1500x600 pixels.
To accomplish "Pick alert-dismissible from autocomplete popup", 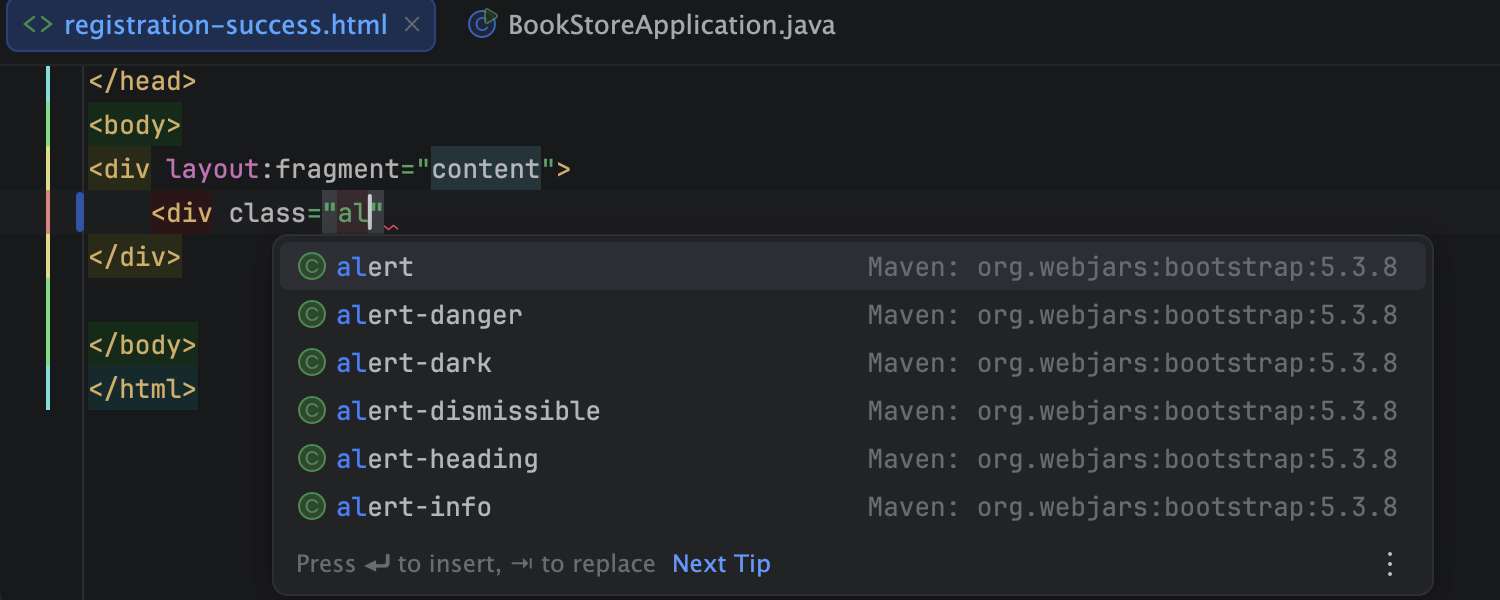I will [467, 410].
